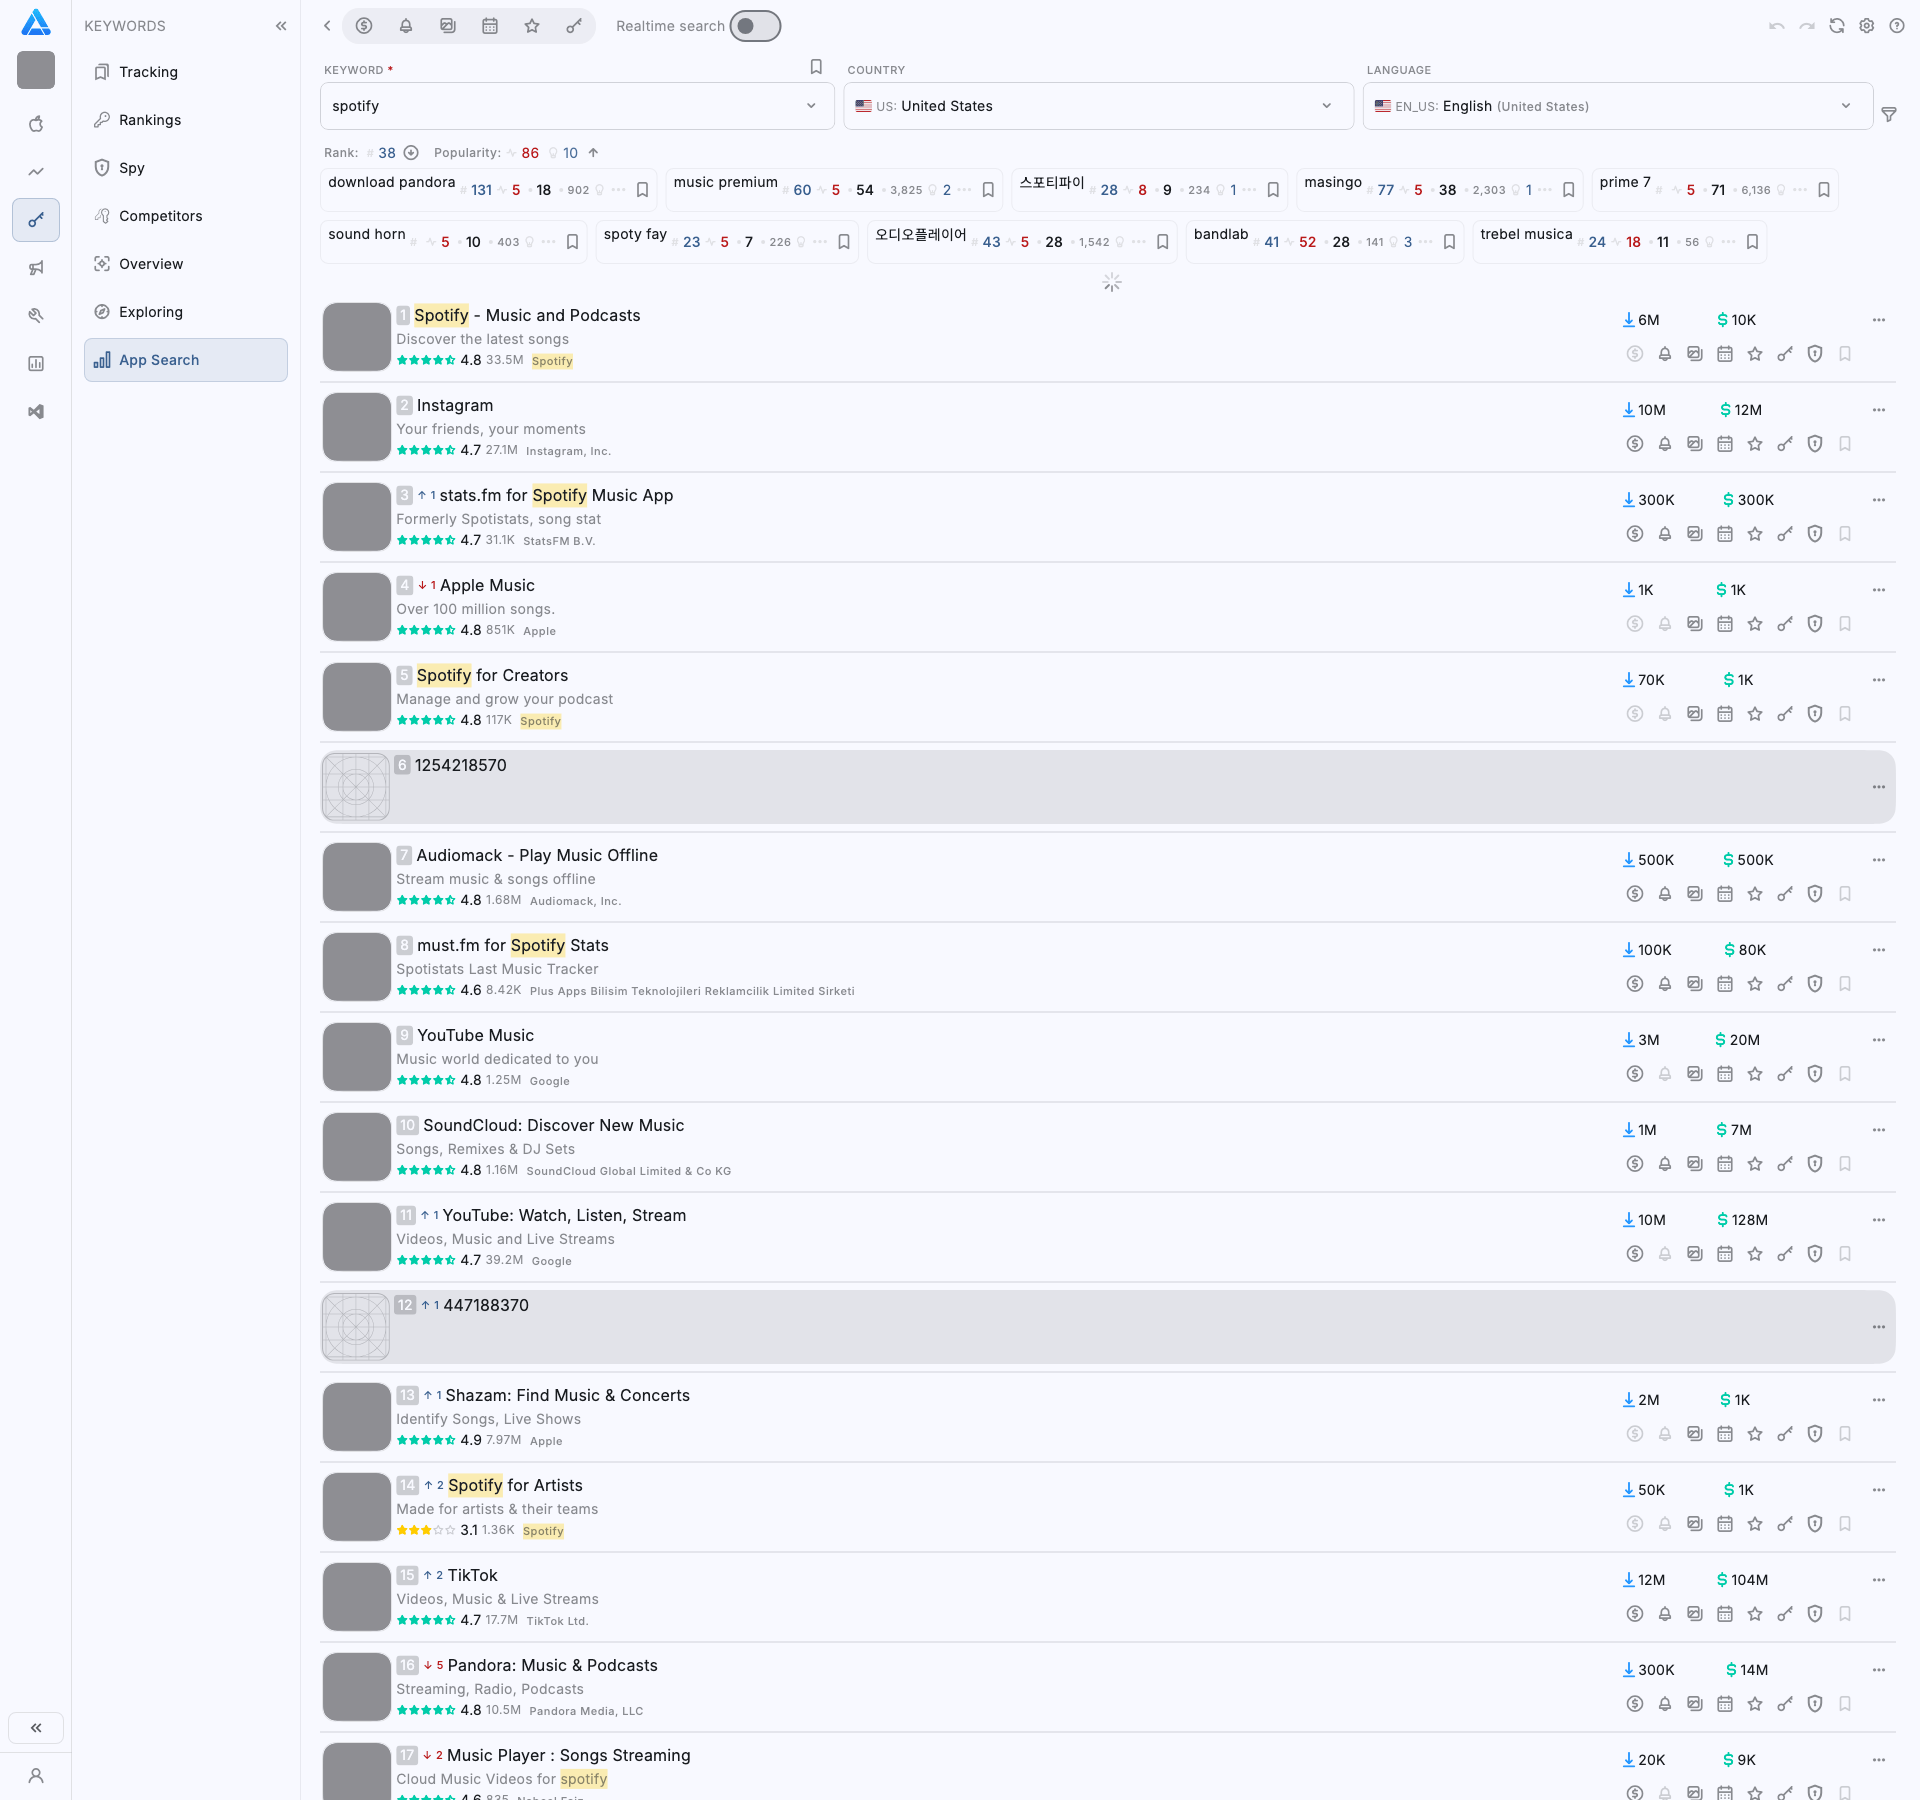Screen dimensions: 1920x1800
Task: Click the dollar icon in top toolbar
Action: coord(364,26)
